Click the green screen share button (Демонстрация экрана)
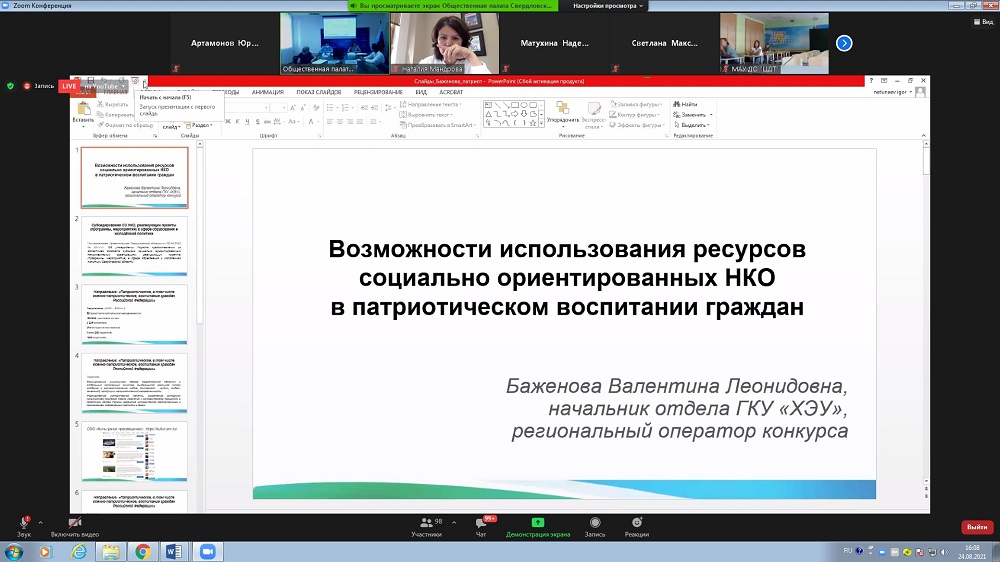The height and width of the screenshot is (562, 1000). point(538,526)
